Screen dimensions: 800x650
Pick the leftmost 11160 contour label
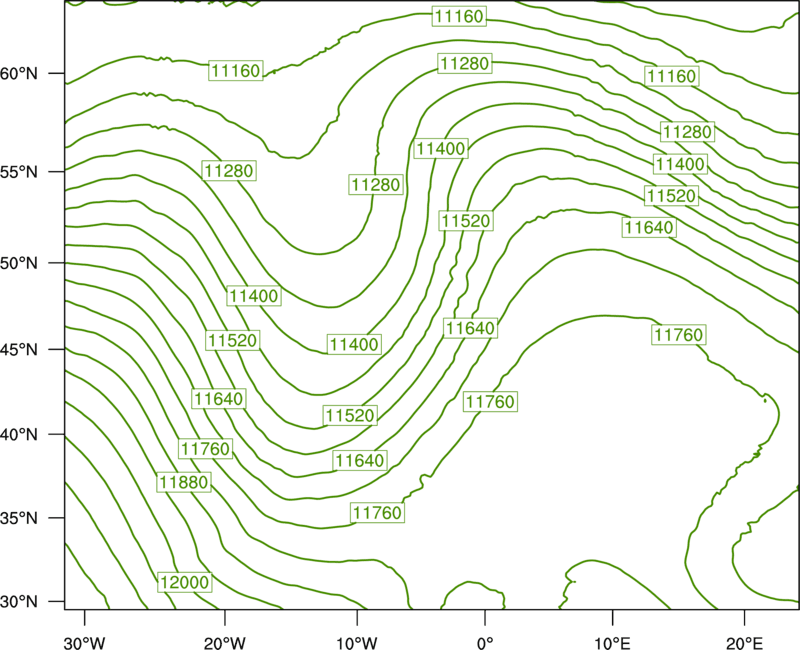[x=236, y=70]
